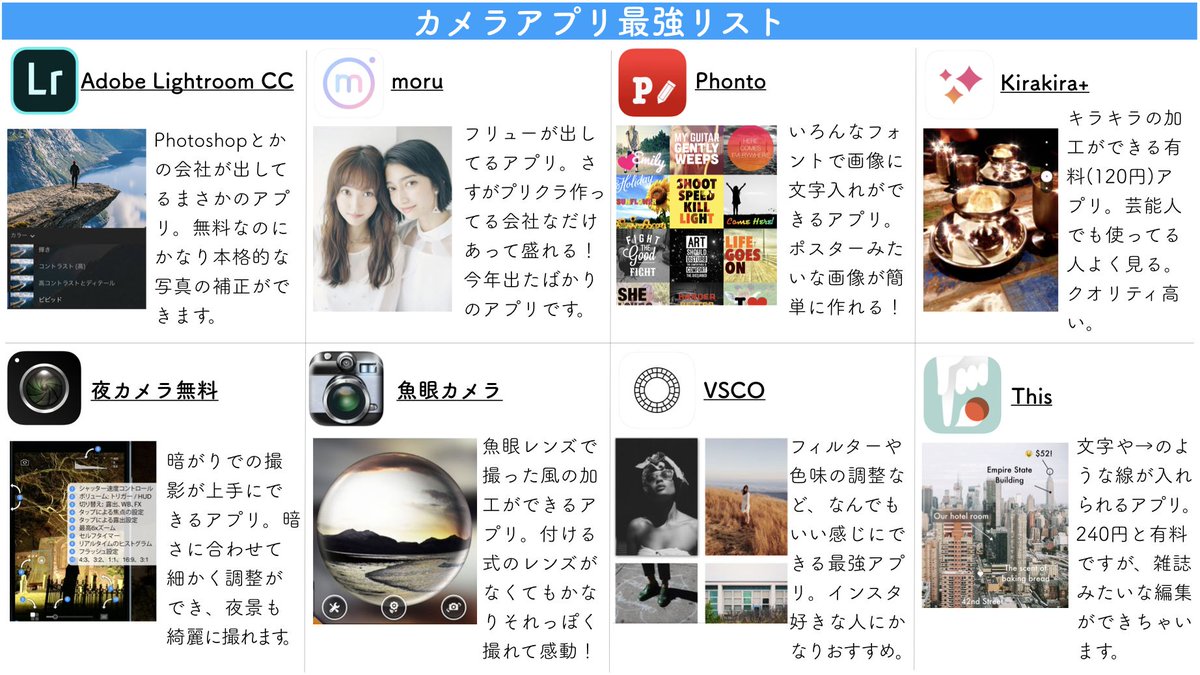Click the 'Empire State Building' label in This image
The height and width of the screenshot is (675, 1200).
1007,474
